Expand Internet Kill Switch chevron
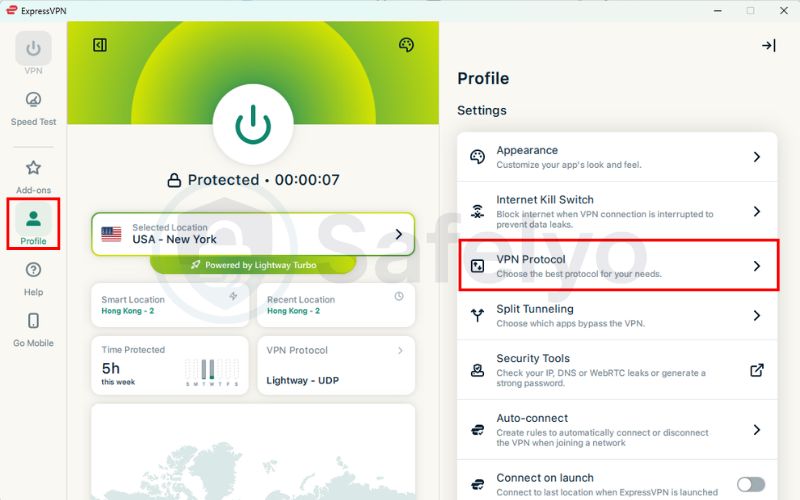Screen dimensions: 800x500 click(x=757, y=211)
